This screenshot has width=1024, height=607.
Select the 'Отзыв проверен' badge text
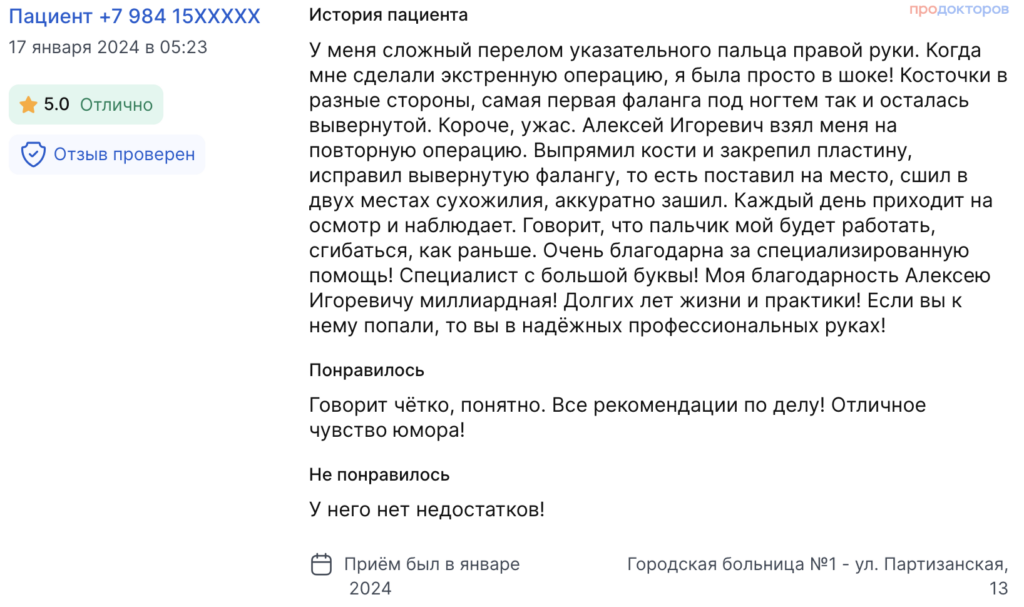click(x=124, y=154)
